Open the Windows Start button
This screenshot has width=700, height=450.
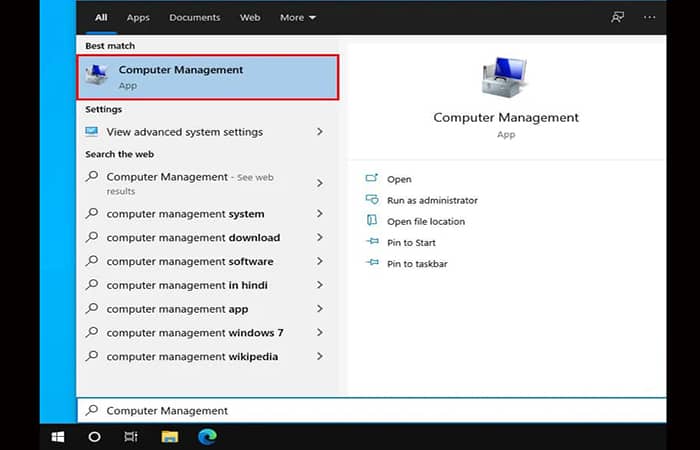[x=58, y=437]
